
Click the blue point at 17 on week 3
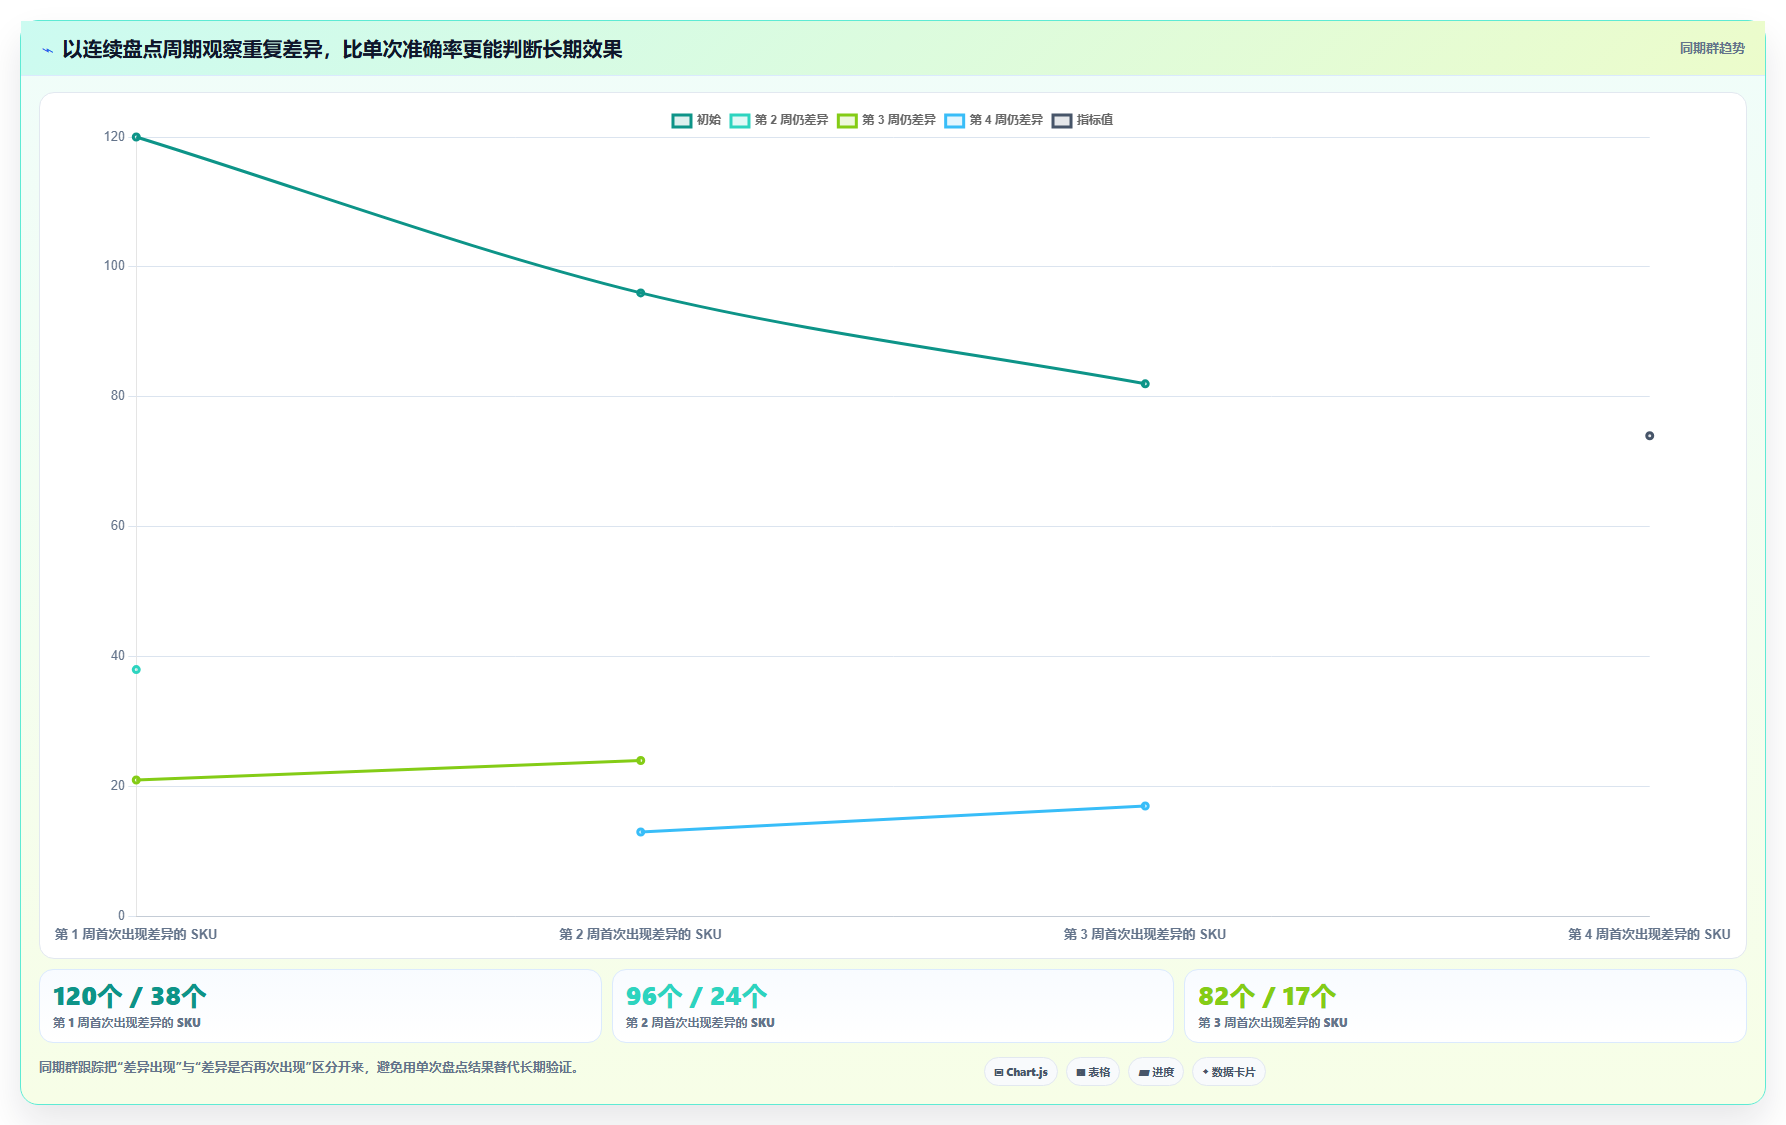pyautogui.click(x=1145, y=806)
